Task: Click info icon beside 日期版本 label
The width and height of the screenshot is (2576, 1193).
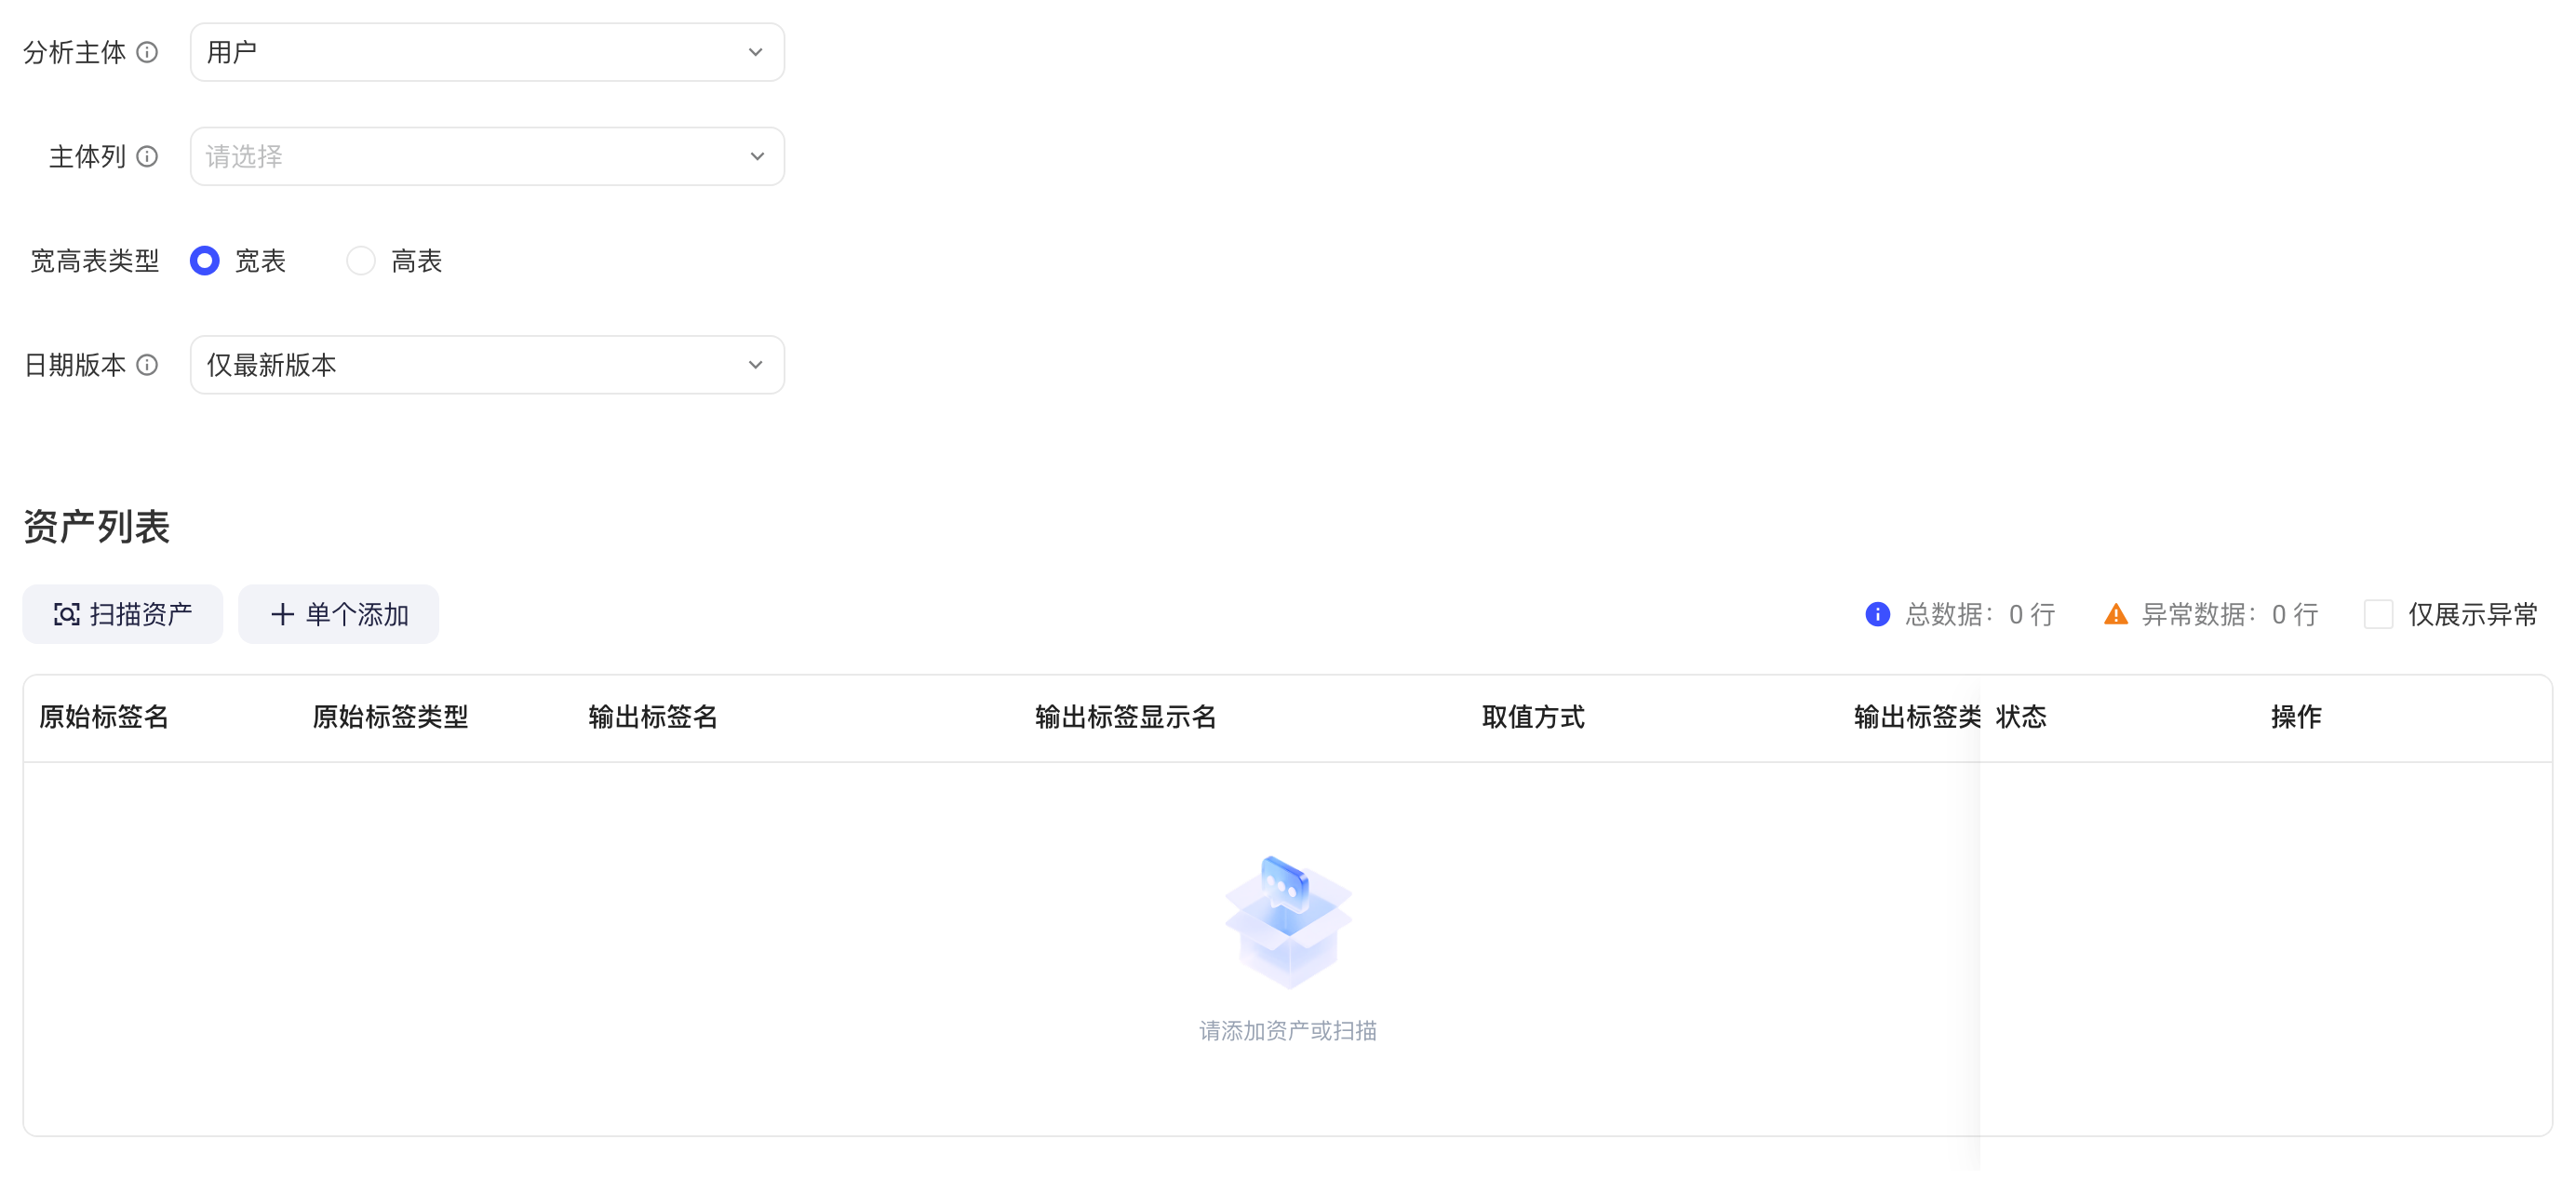Action: [x=147, y=365]
